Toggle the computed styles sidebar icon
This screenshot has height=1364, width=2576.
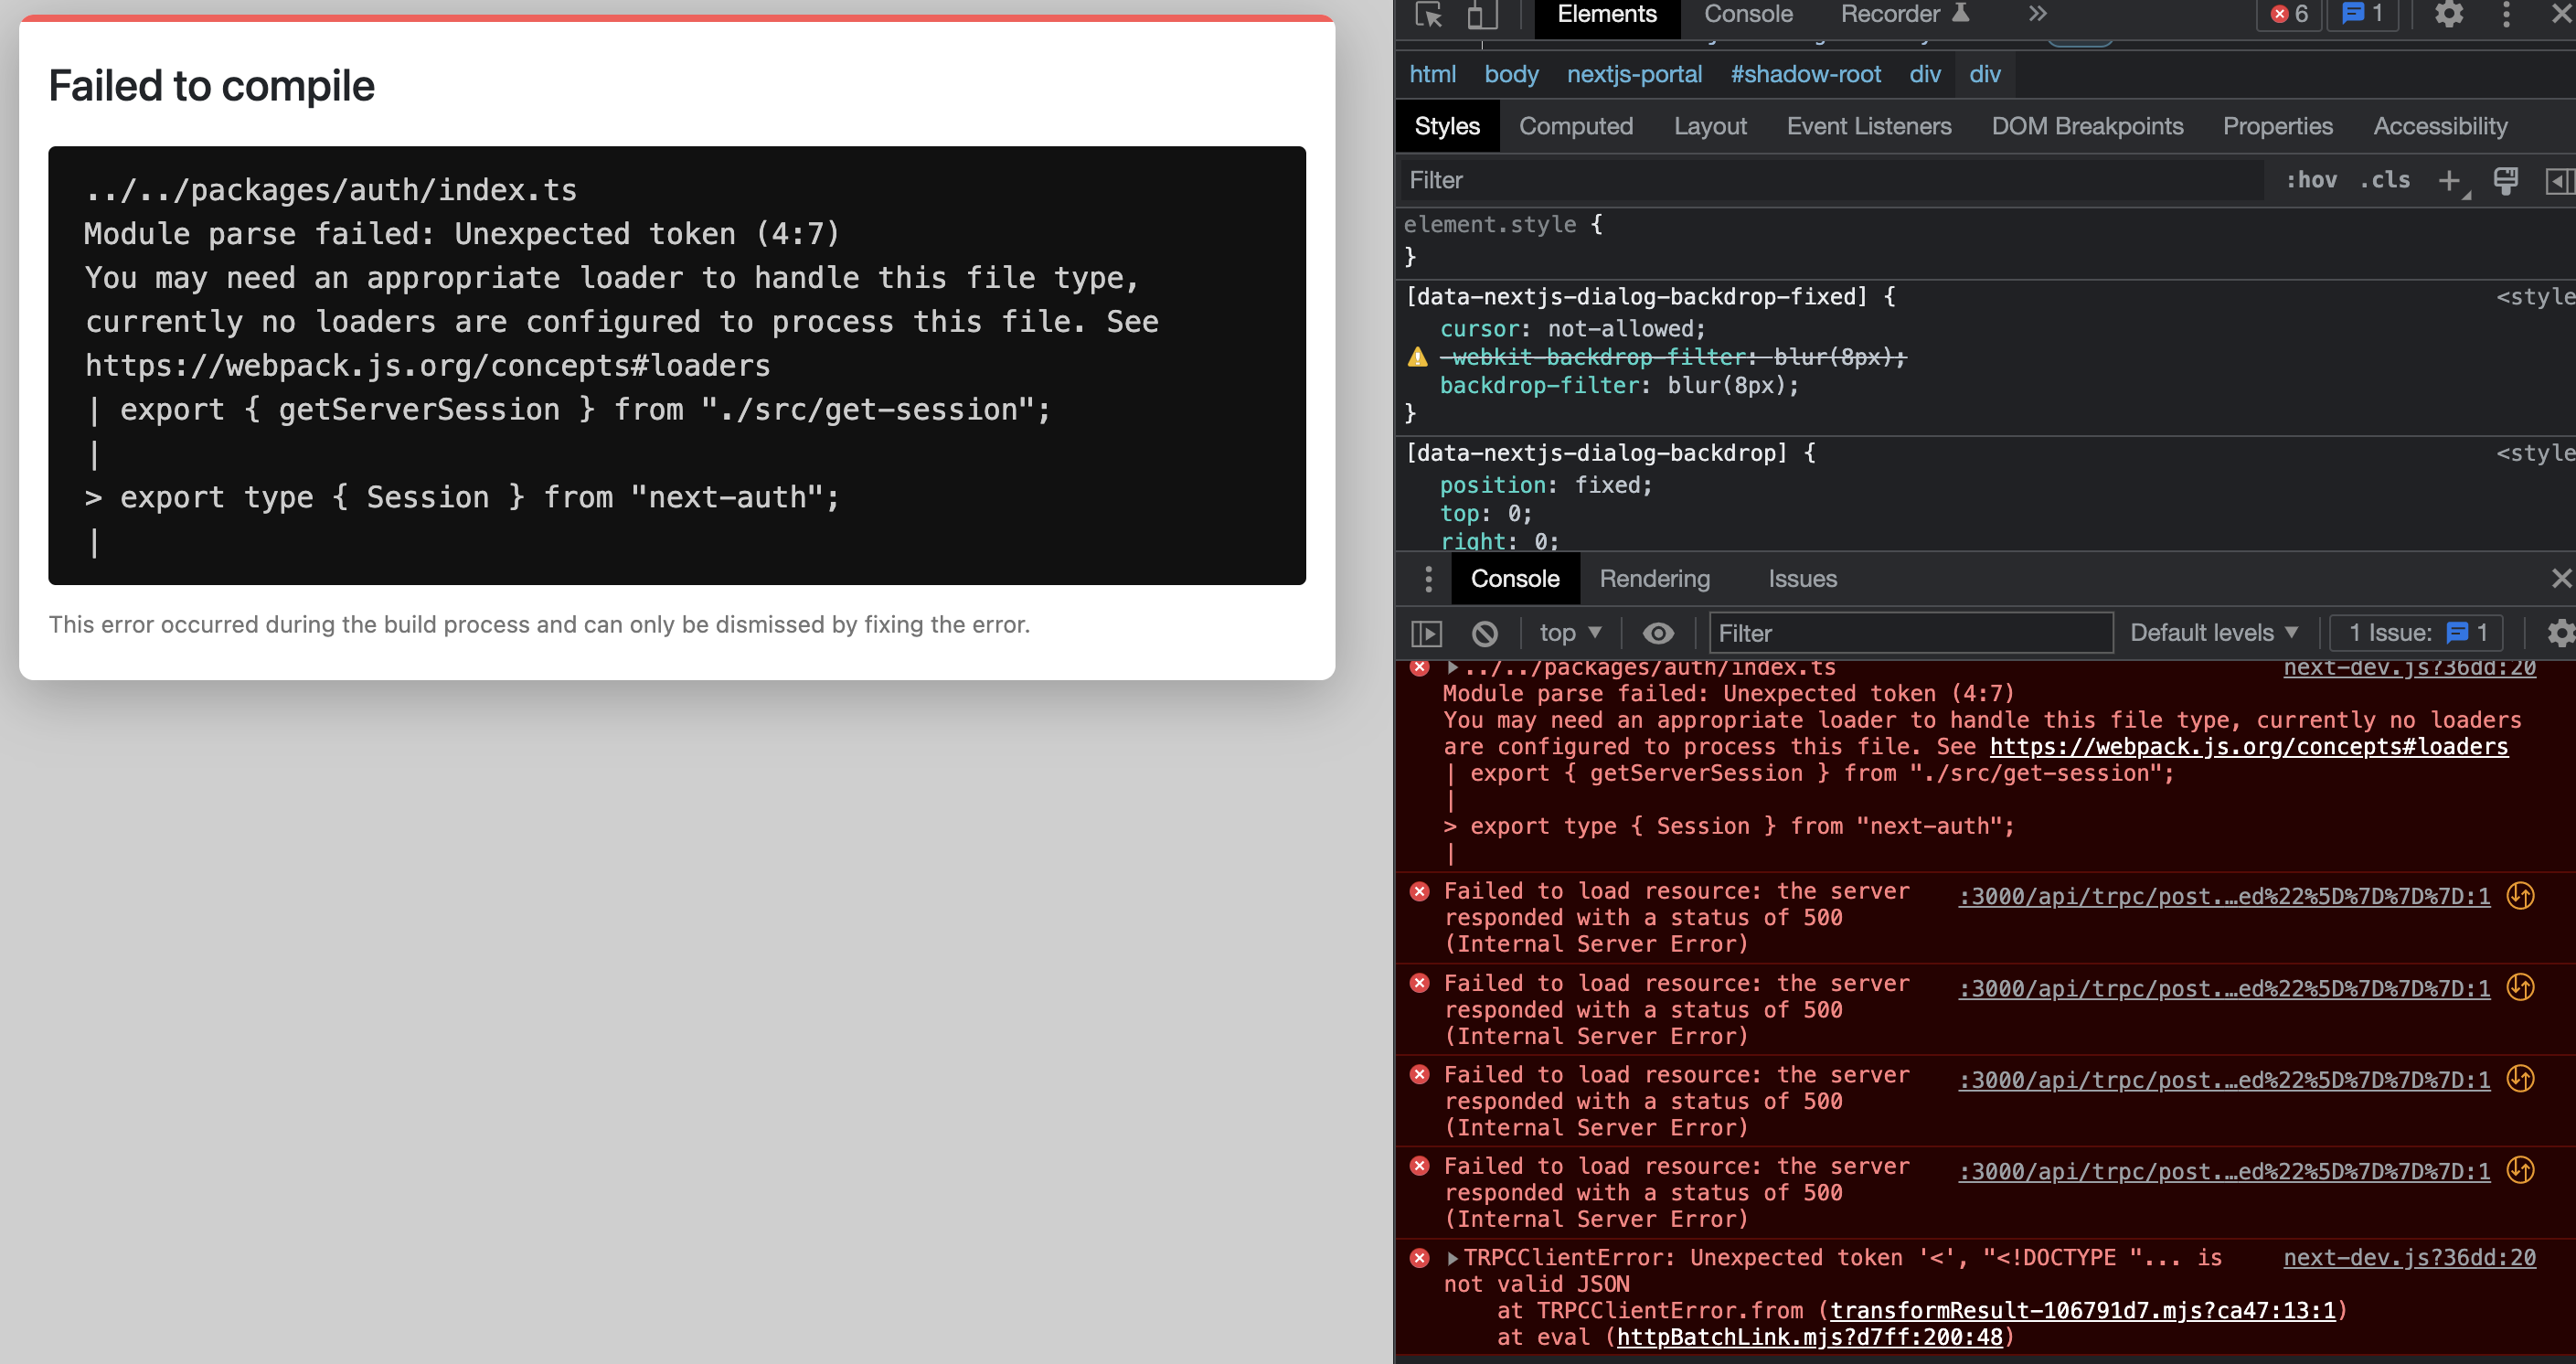coord(2558,181)
